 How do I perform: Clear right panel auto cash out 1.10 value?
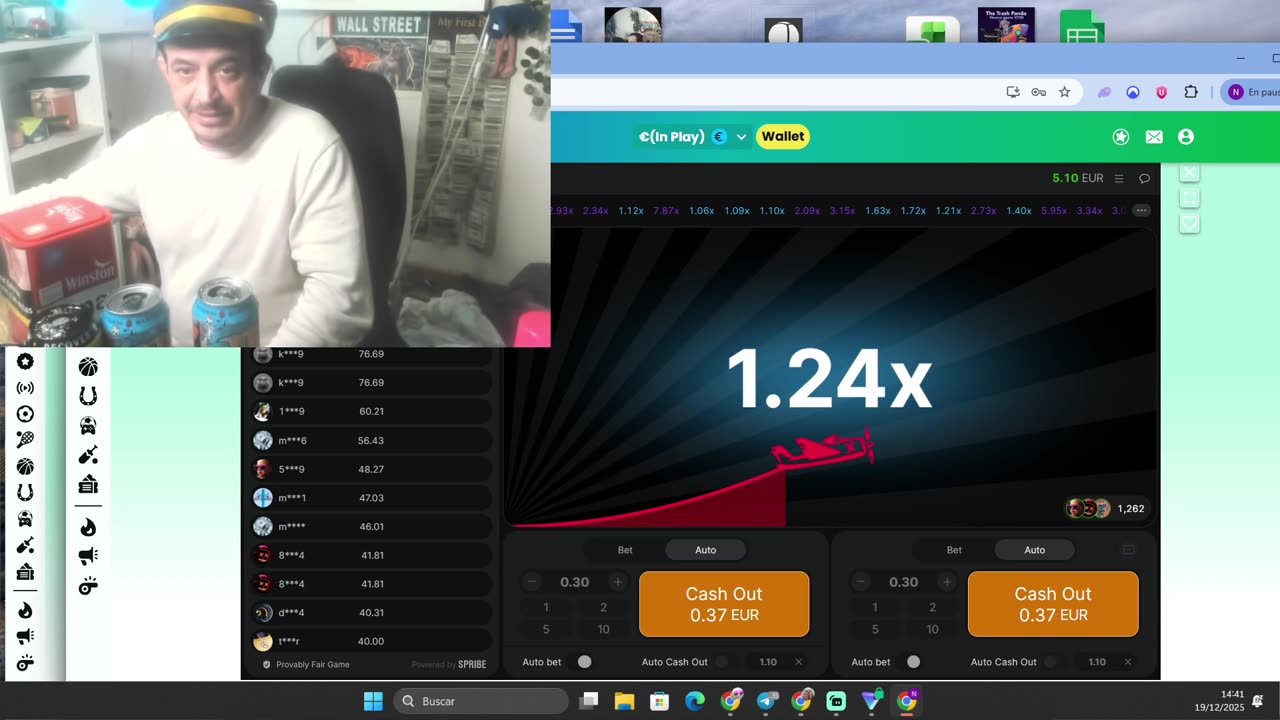1128,662
